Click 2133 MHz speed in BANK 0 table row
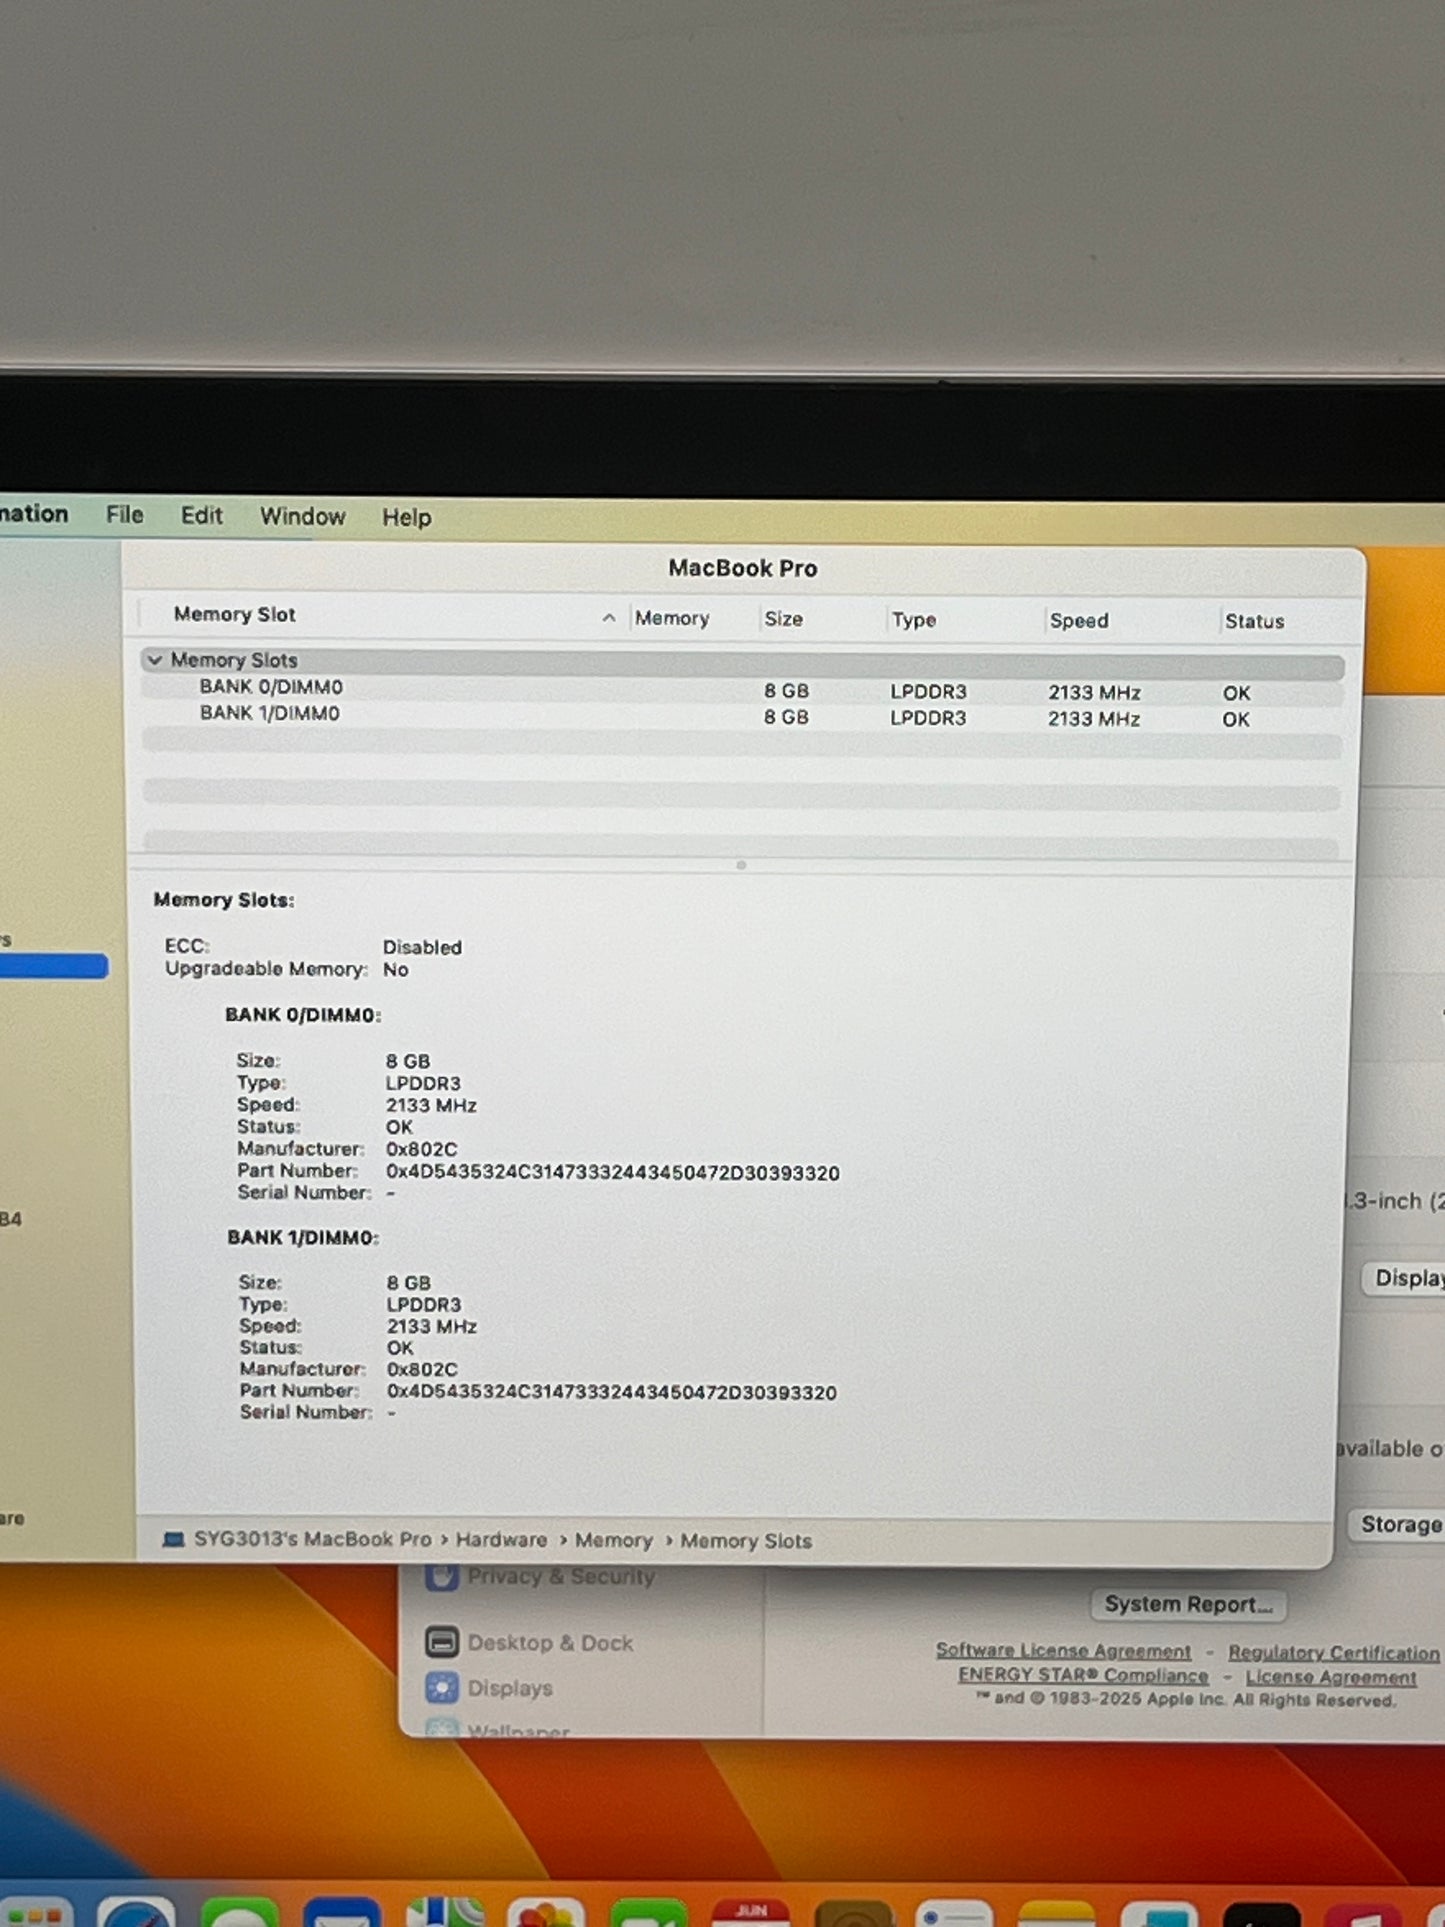Image resolution: width=1445 pixels, height=1927 pixels. (1094, 692)
